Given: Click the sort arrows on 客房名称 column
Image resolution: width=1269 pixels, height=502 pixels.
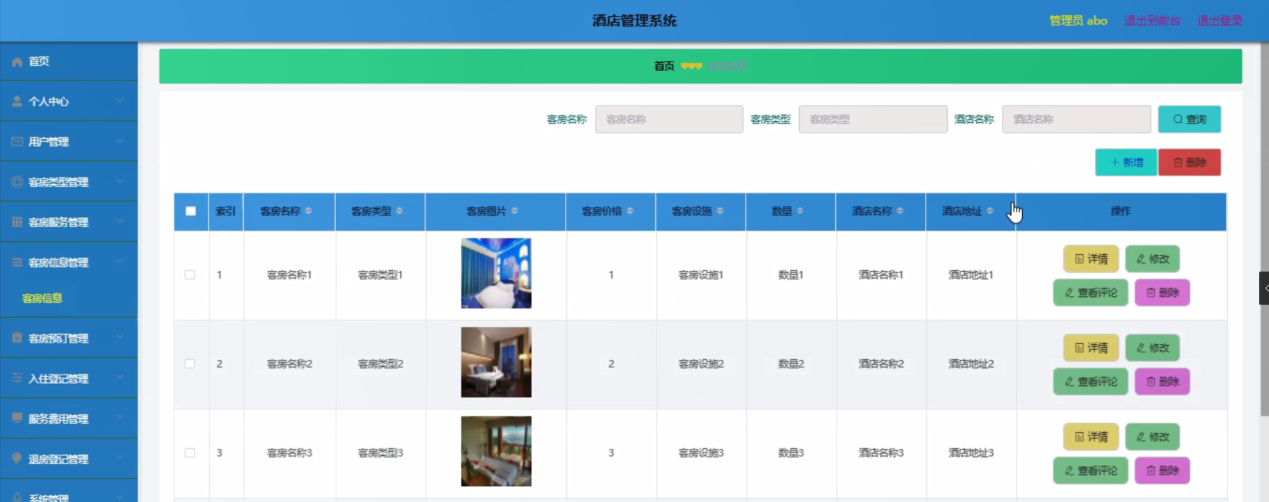Looking at the screenshot, I should (308, 211).
